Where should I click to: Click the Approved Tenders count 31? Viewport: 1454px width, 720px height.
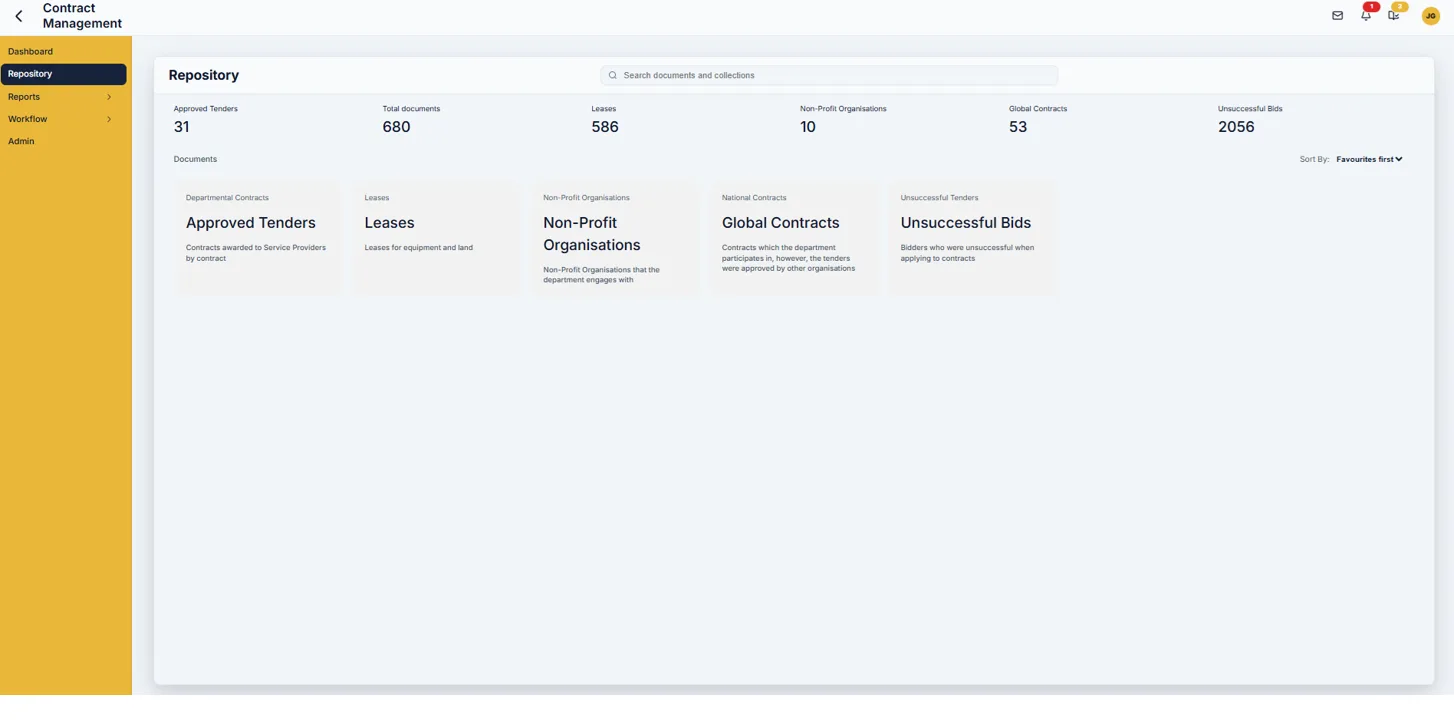(181, 127)
